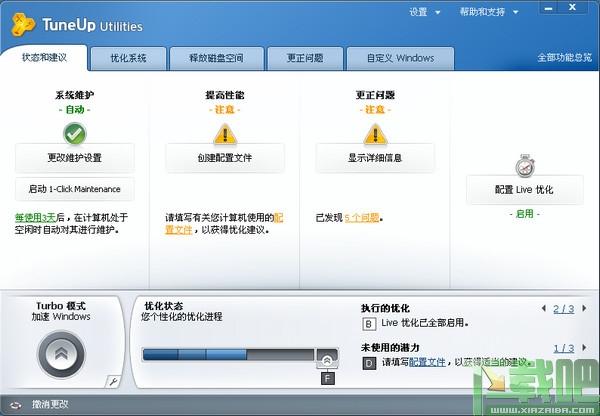The height and width of the screenshot is (416, 600).
Task: Click 创建配置文件 button
Action: (225, 158)
